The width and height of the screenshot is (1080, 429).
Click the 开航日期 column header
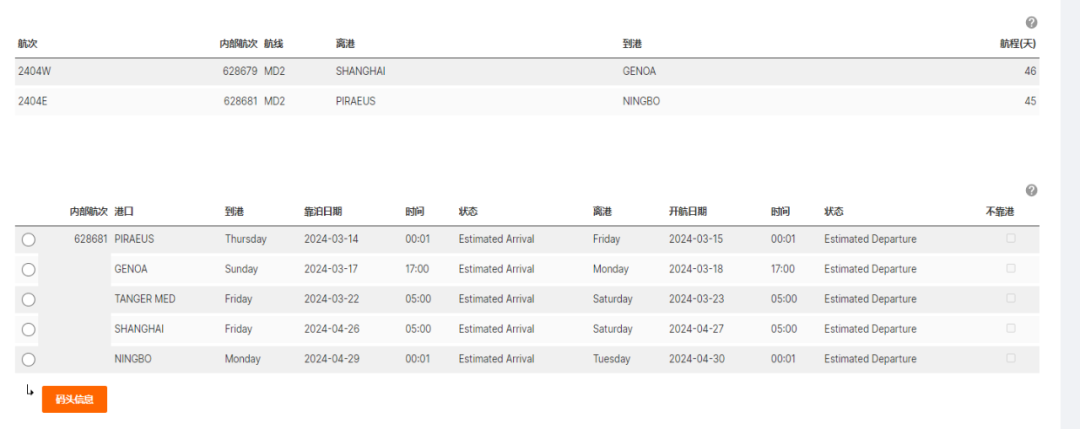tap(688, 212)
